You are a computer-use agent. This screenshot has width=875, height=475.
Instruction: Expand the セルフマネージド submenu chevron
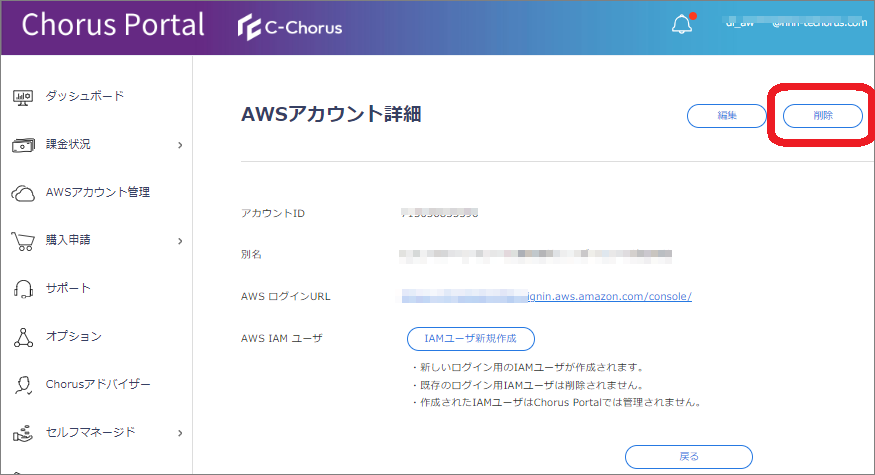pyautogui.click(x=180, y=433)
